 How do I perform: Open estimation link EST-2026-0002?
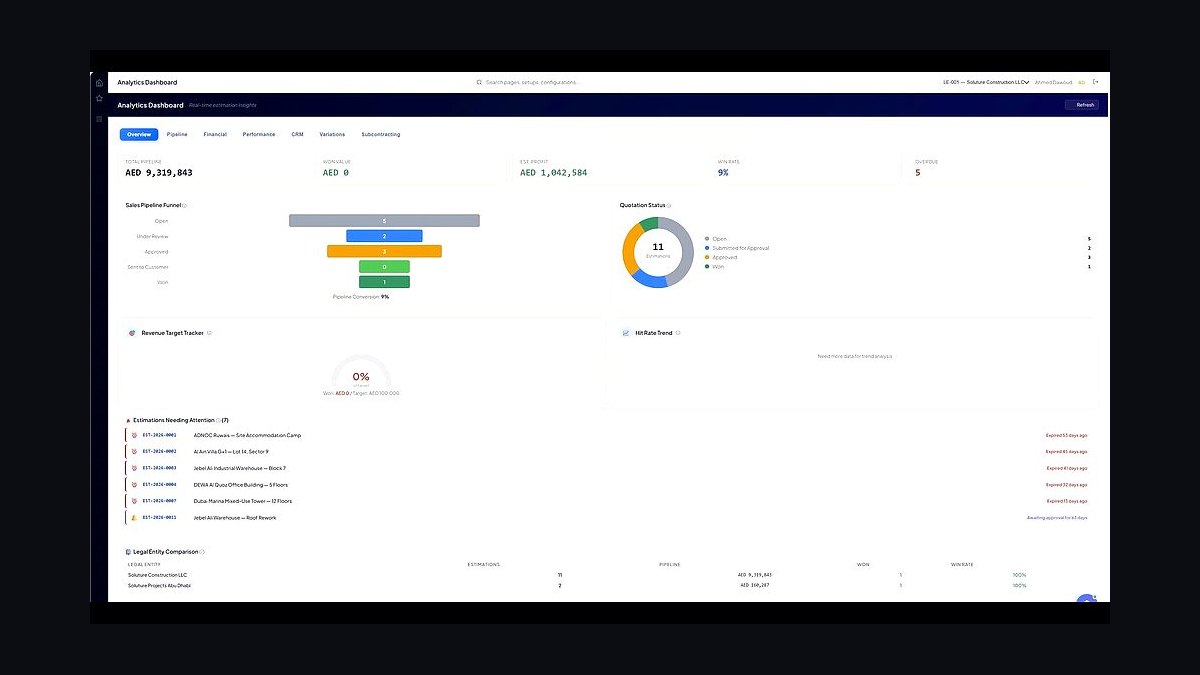[x=160, y=452]
